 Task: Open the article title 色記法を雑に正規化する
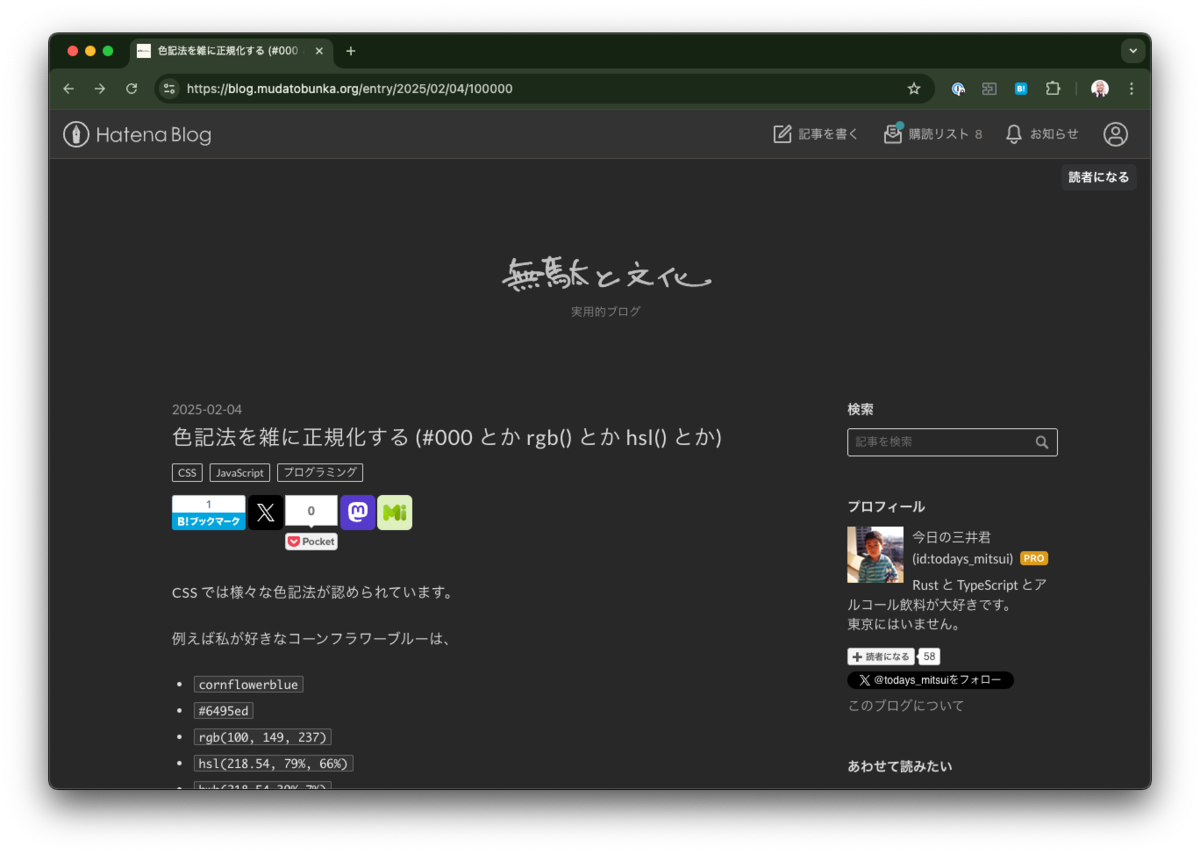[447, 437]
